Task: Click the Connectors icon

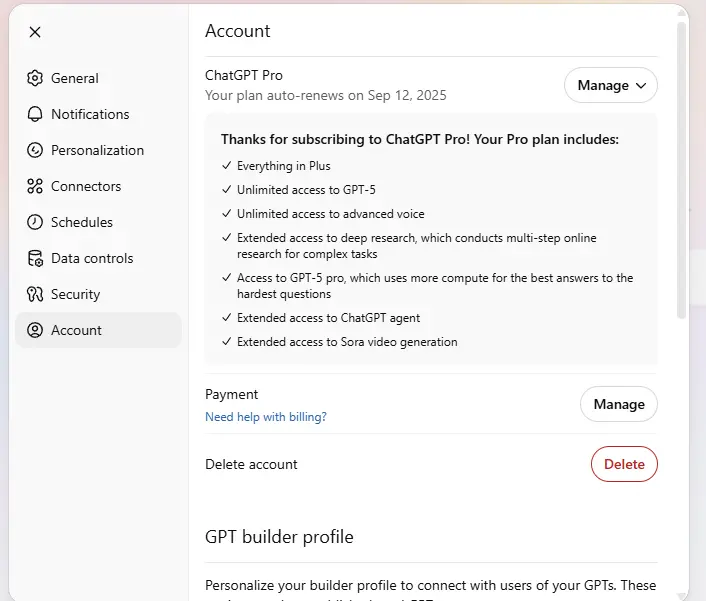Action: click(35, 186)
